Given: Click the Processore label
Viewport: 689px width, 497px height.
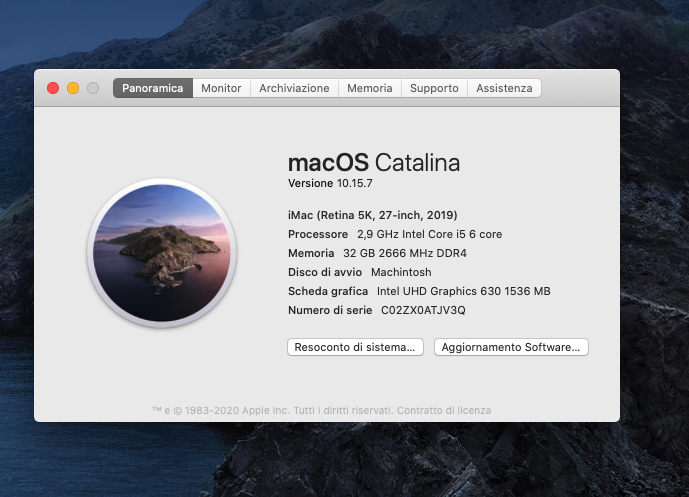Looking at the screenshot, I should pos(318,234).
